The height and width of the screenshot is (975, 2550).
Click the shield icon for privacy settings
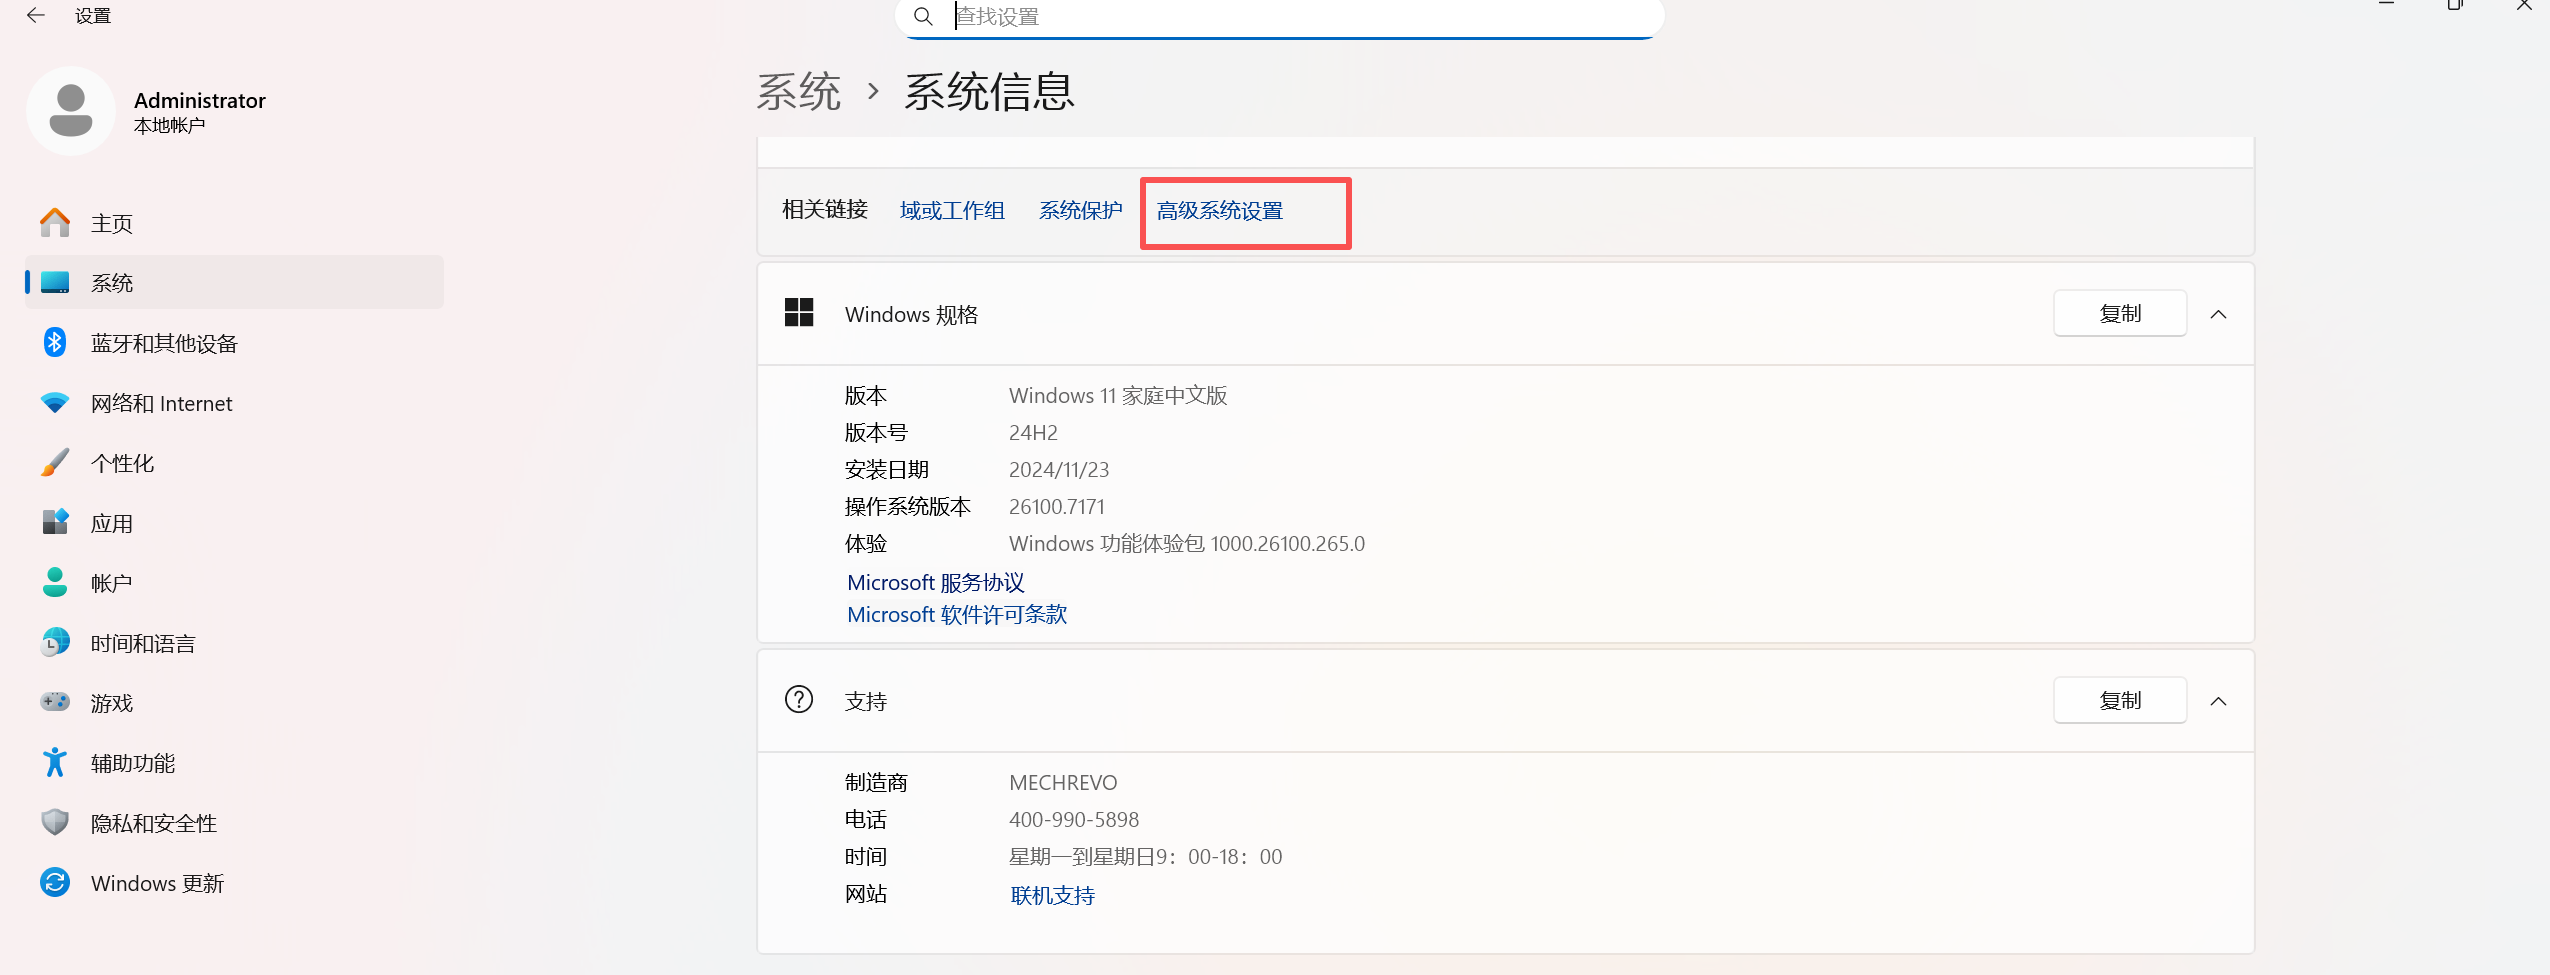coord(55,822)
